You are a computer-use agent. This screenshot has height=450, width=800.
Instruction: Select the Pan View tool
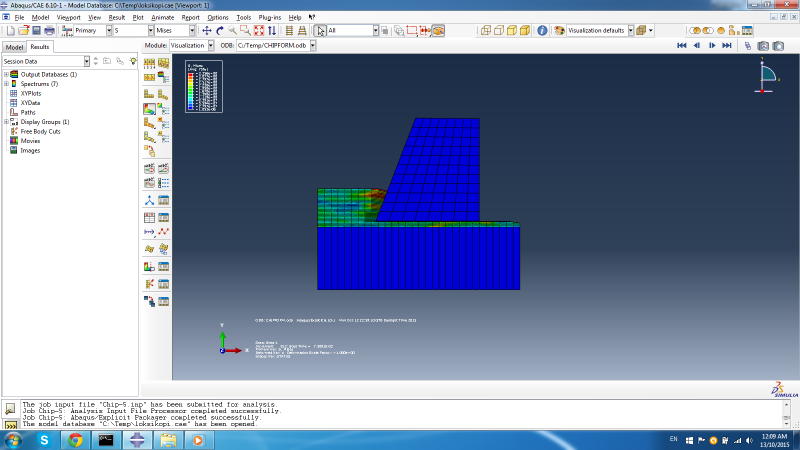[207, 31]
